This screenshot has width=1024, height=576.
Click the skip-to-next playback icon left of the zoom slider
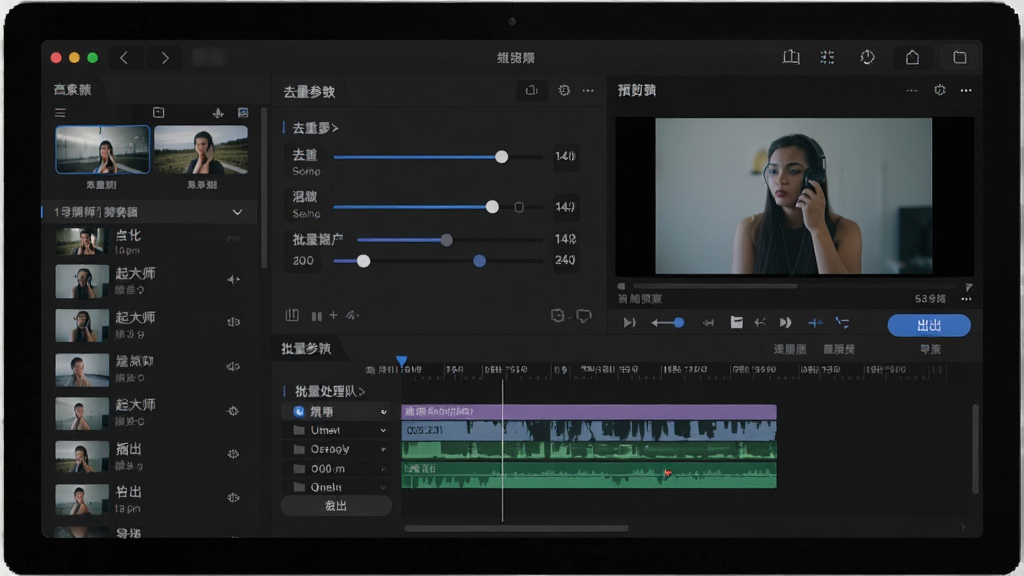[x=629, y=323]
